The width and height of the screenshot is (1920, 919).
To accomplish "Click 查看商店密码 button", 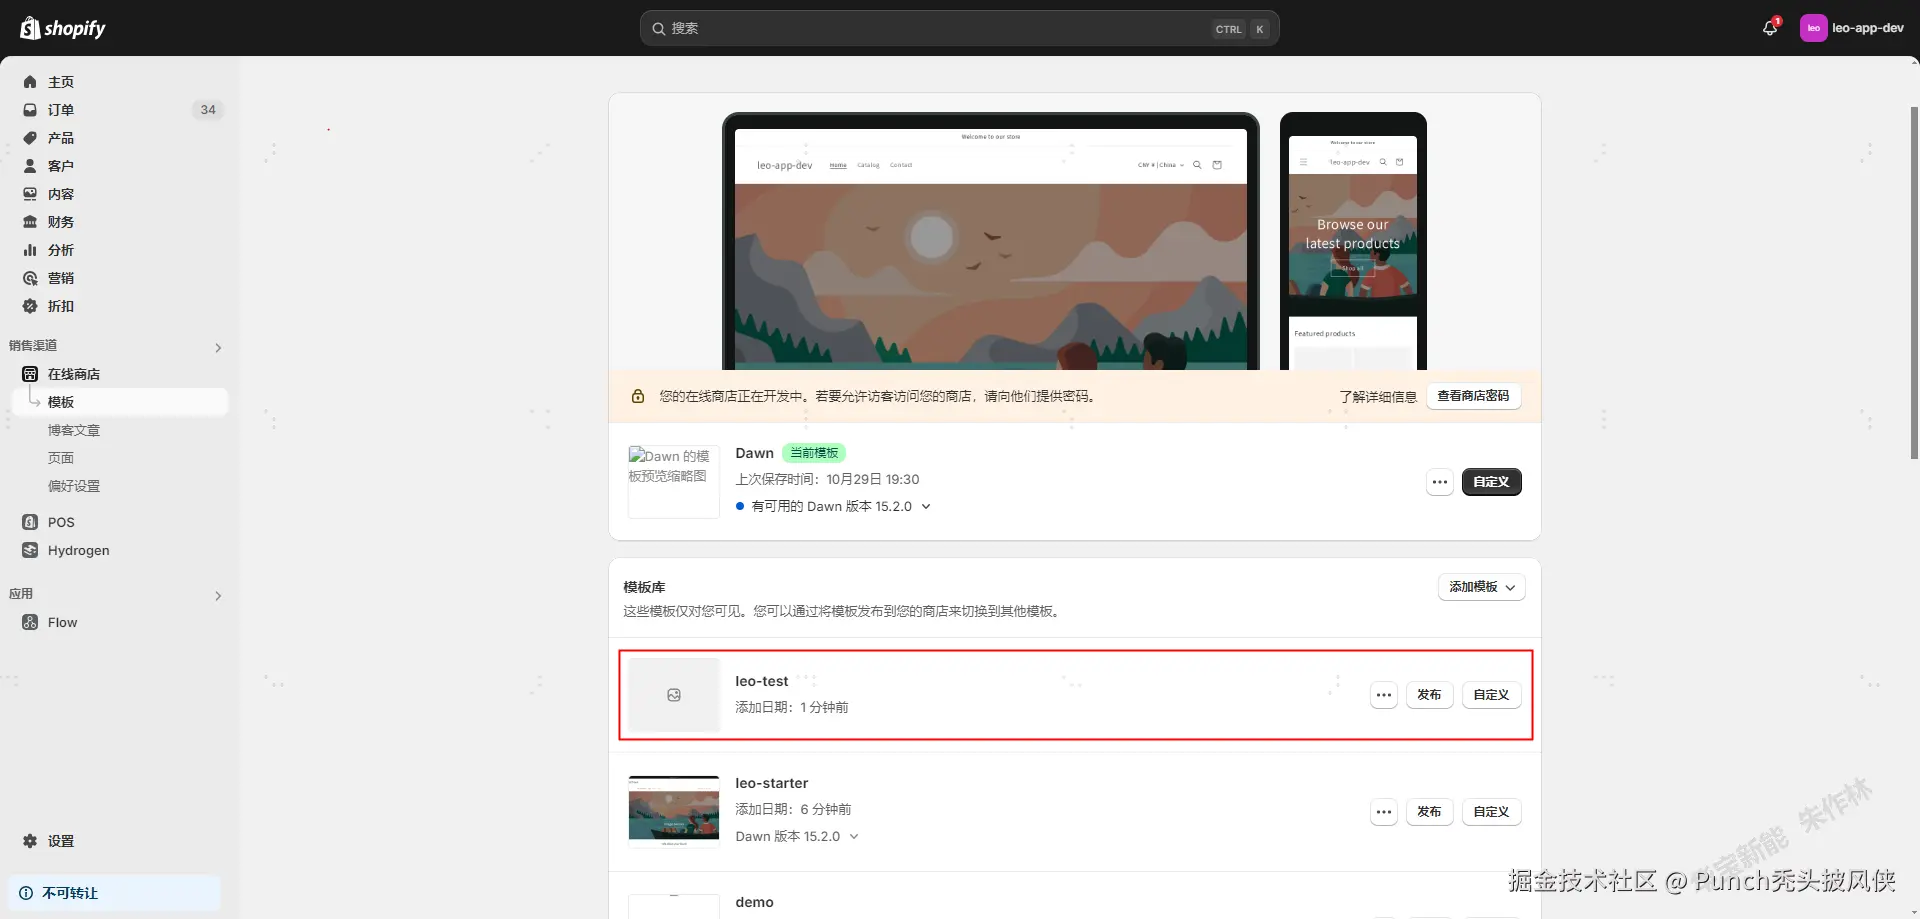I will point(1473,396).
